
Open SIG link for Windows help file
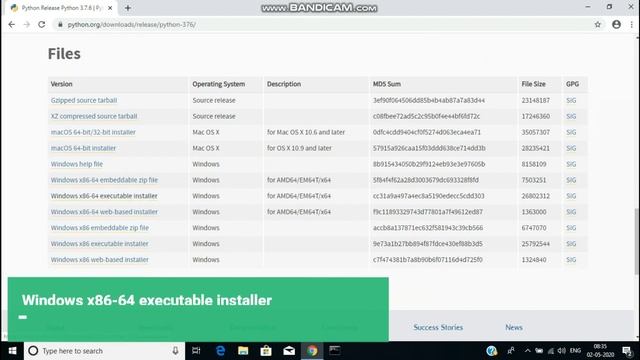point(571,164)
